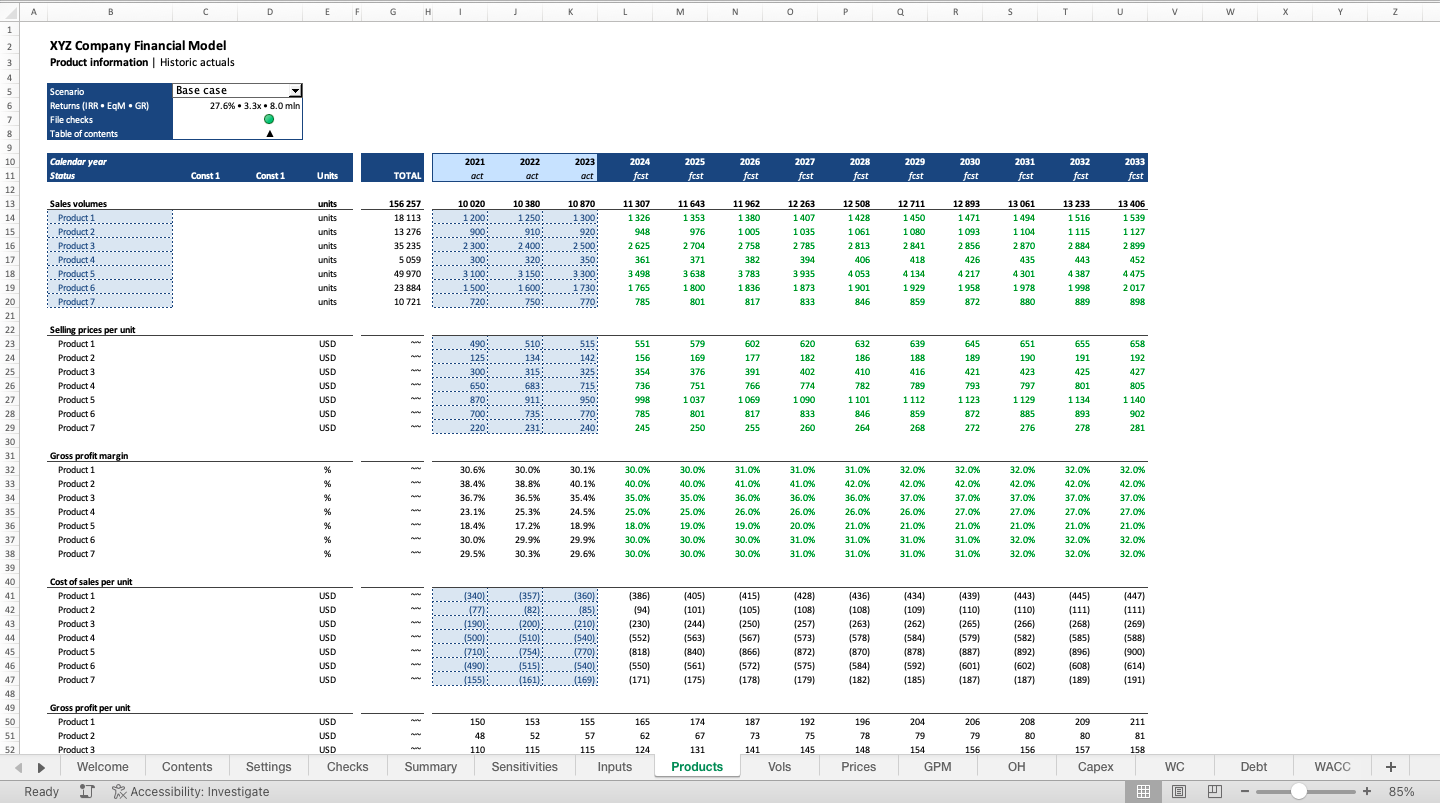
Task: Click the green File checks indicator
Action: [269, 119]
